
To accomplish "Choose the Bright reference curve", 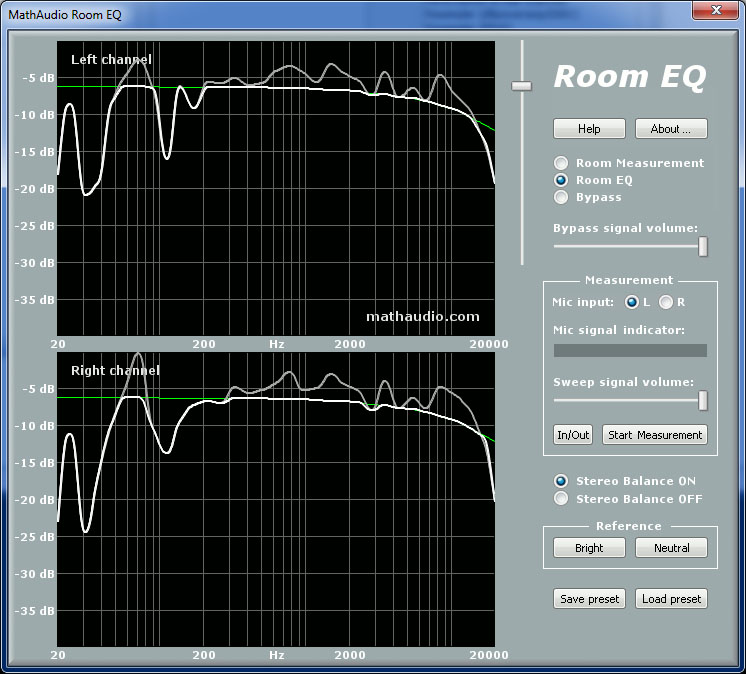I will point(589,548).
